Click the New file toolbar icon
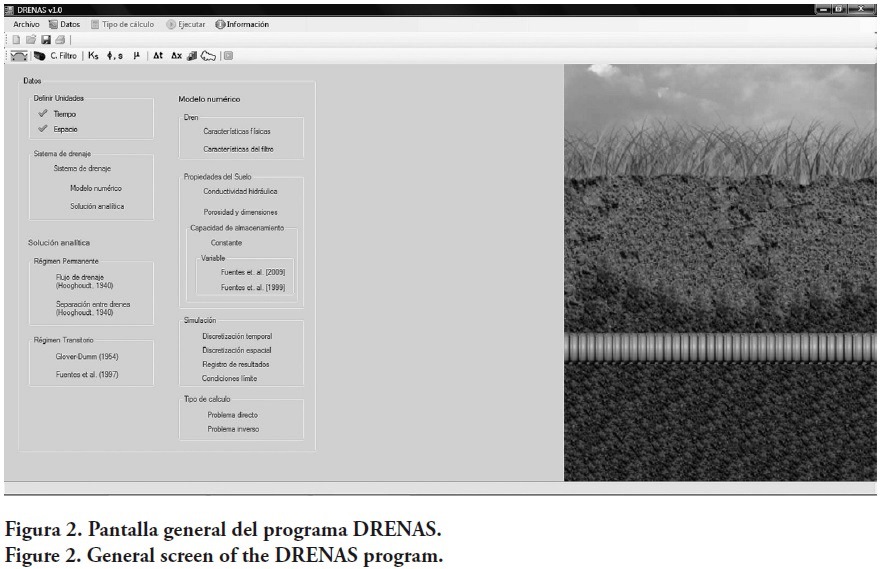The height and width of the screenshot is (569, 881). click(16, 39)
